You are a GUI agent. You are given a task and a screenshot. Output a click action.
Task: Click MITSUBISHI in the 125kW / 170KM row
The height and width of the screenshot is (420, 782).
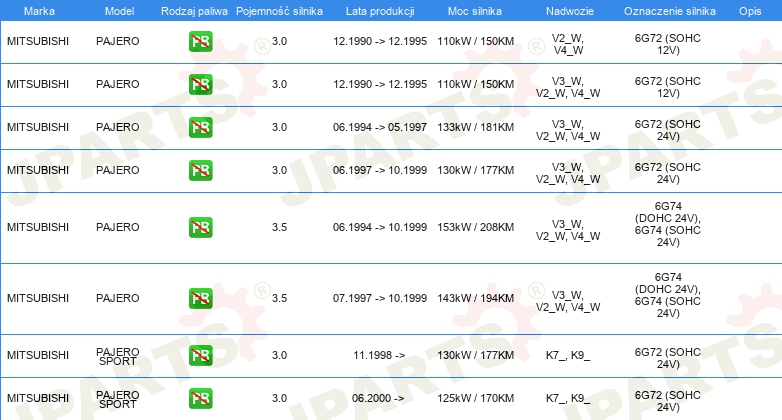pyautogui.click(x=38, y=398)
